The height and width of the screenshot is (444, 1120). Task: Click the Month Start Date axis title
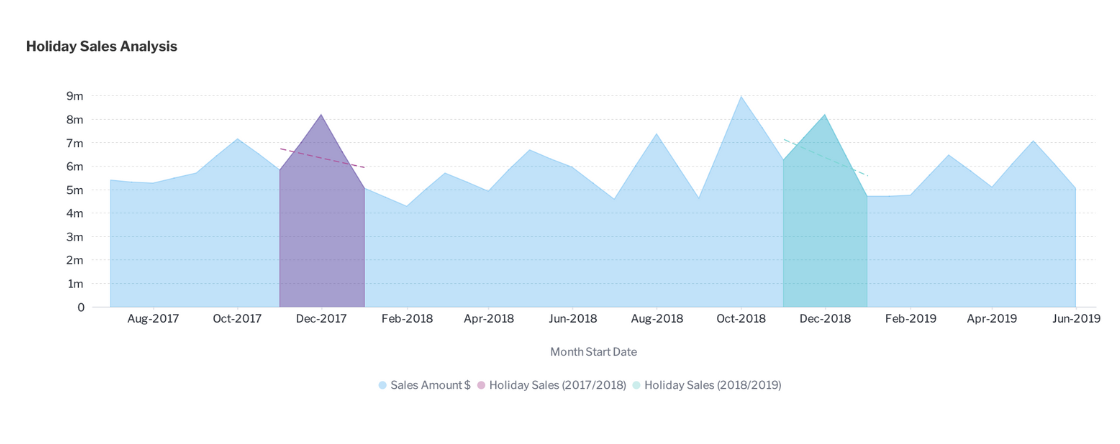pyautogui.click(x=594, y=352)
